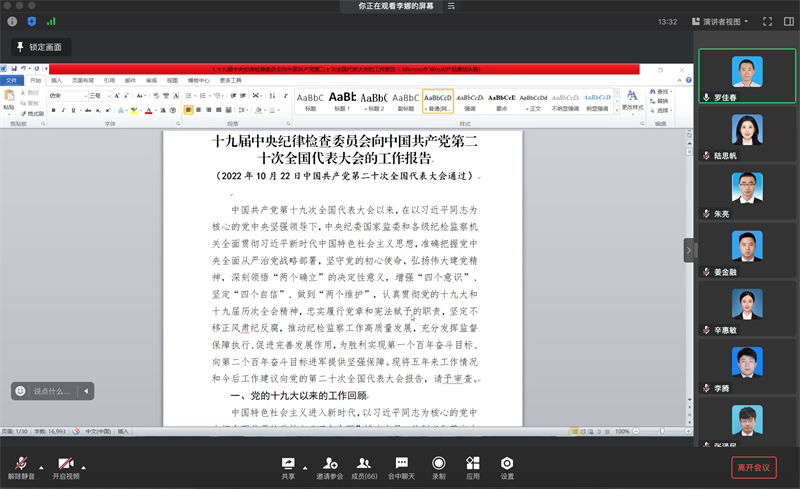The height and width of the screenshot is (489, 800).
Task: Select participant 姜金融's video tile
Action: click(747, 251)
